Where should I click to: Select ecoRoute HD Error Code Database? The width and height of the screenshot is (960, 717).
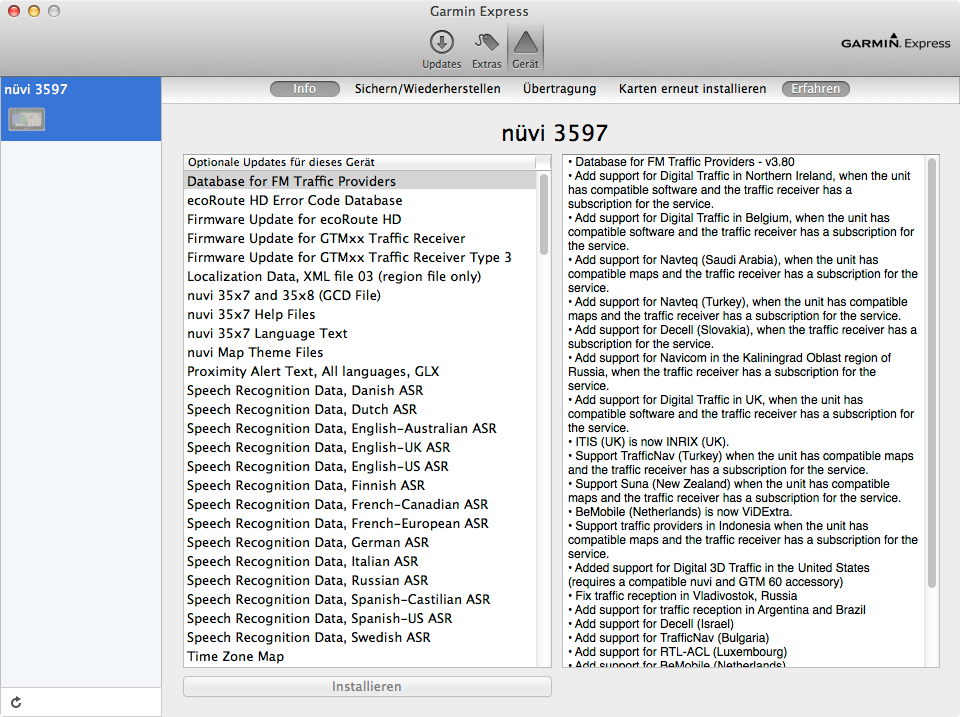tap(294, 200)
